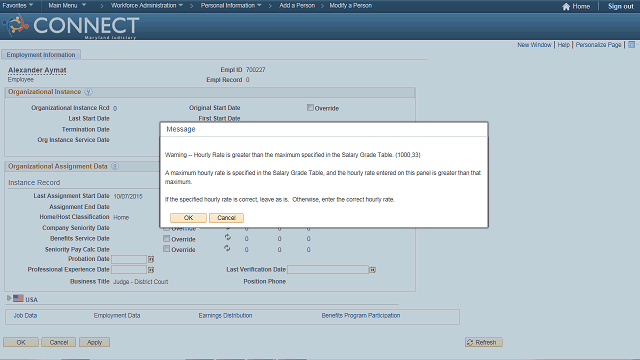Click the page grid icon beside Personalize Page
This screenshot has width=640, height=360.
631,44
